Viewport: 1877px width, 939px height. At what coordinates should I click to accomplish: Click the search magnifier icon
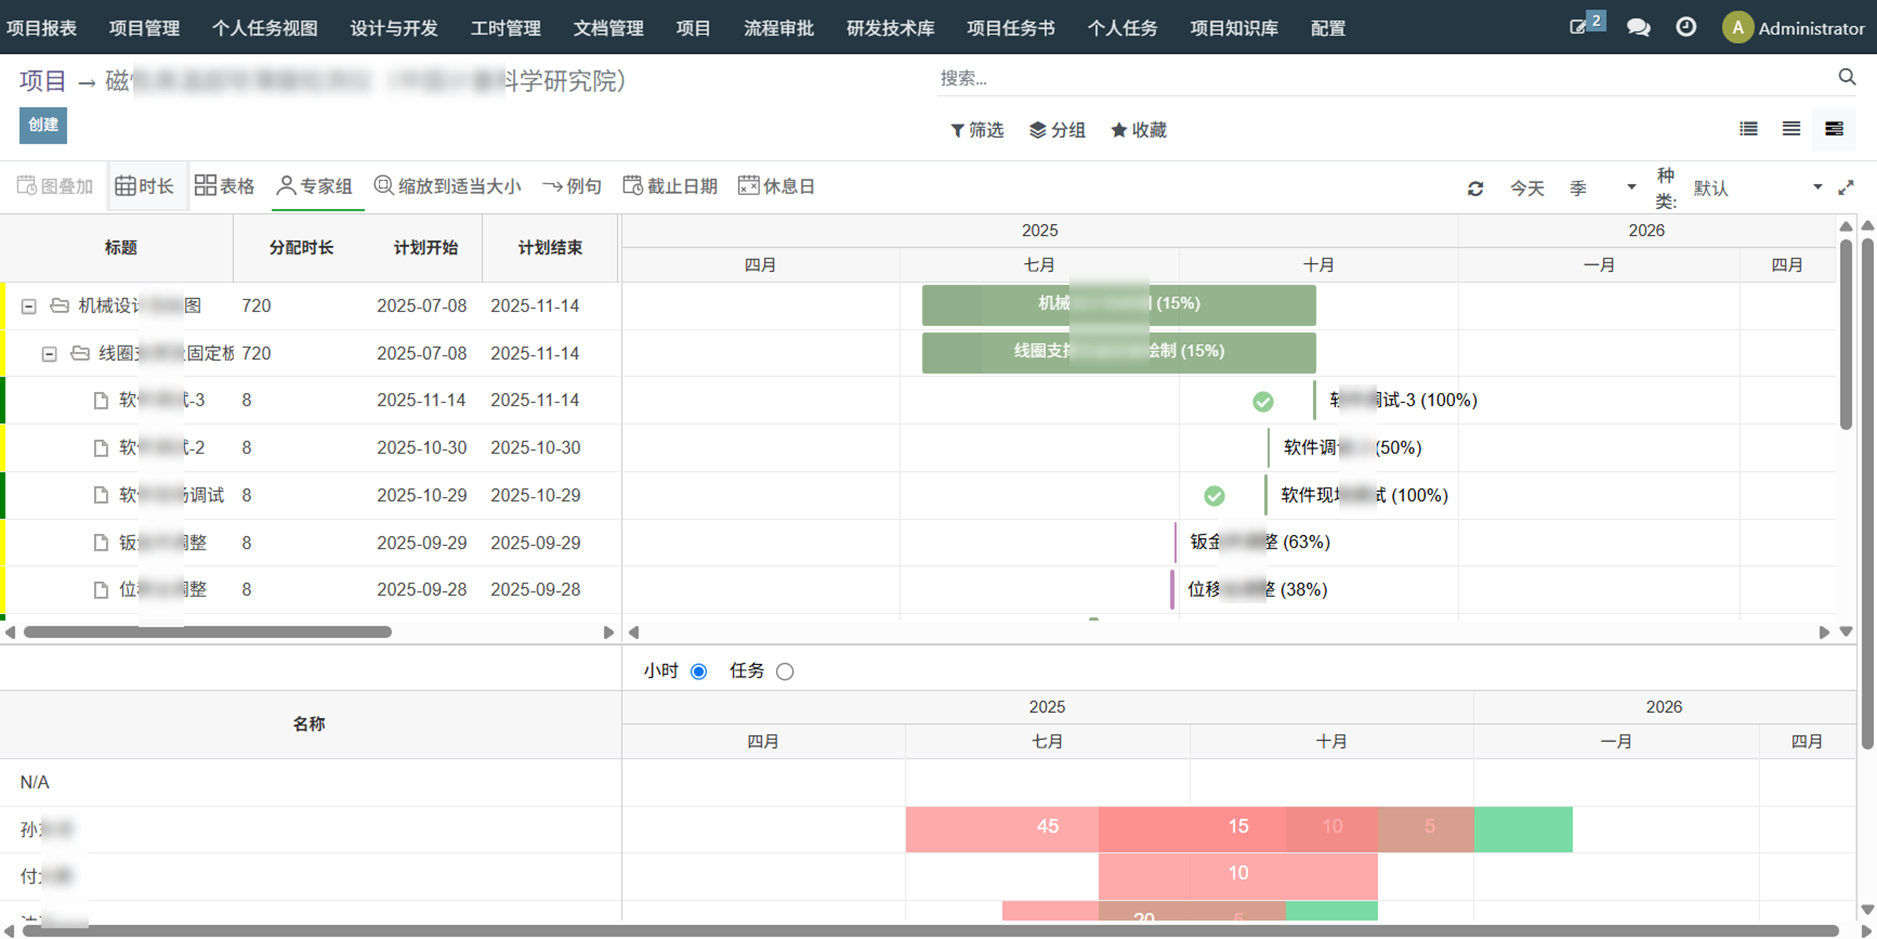1847,77
